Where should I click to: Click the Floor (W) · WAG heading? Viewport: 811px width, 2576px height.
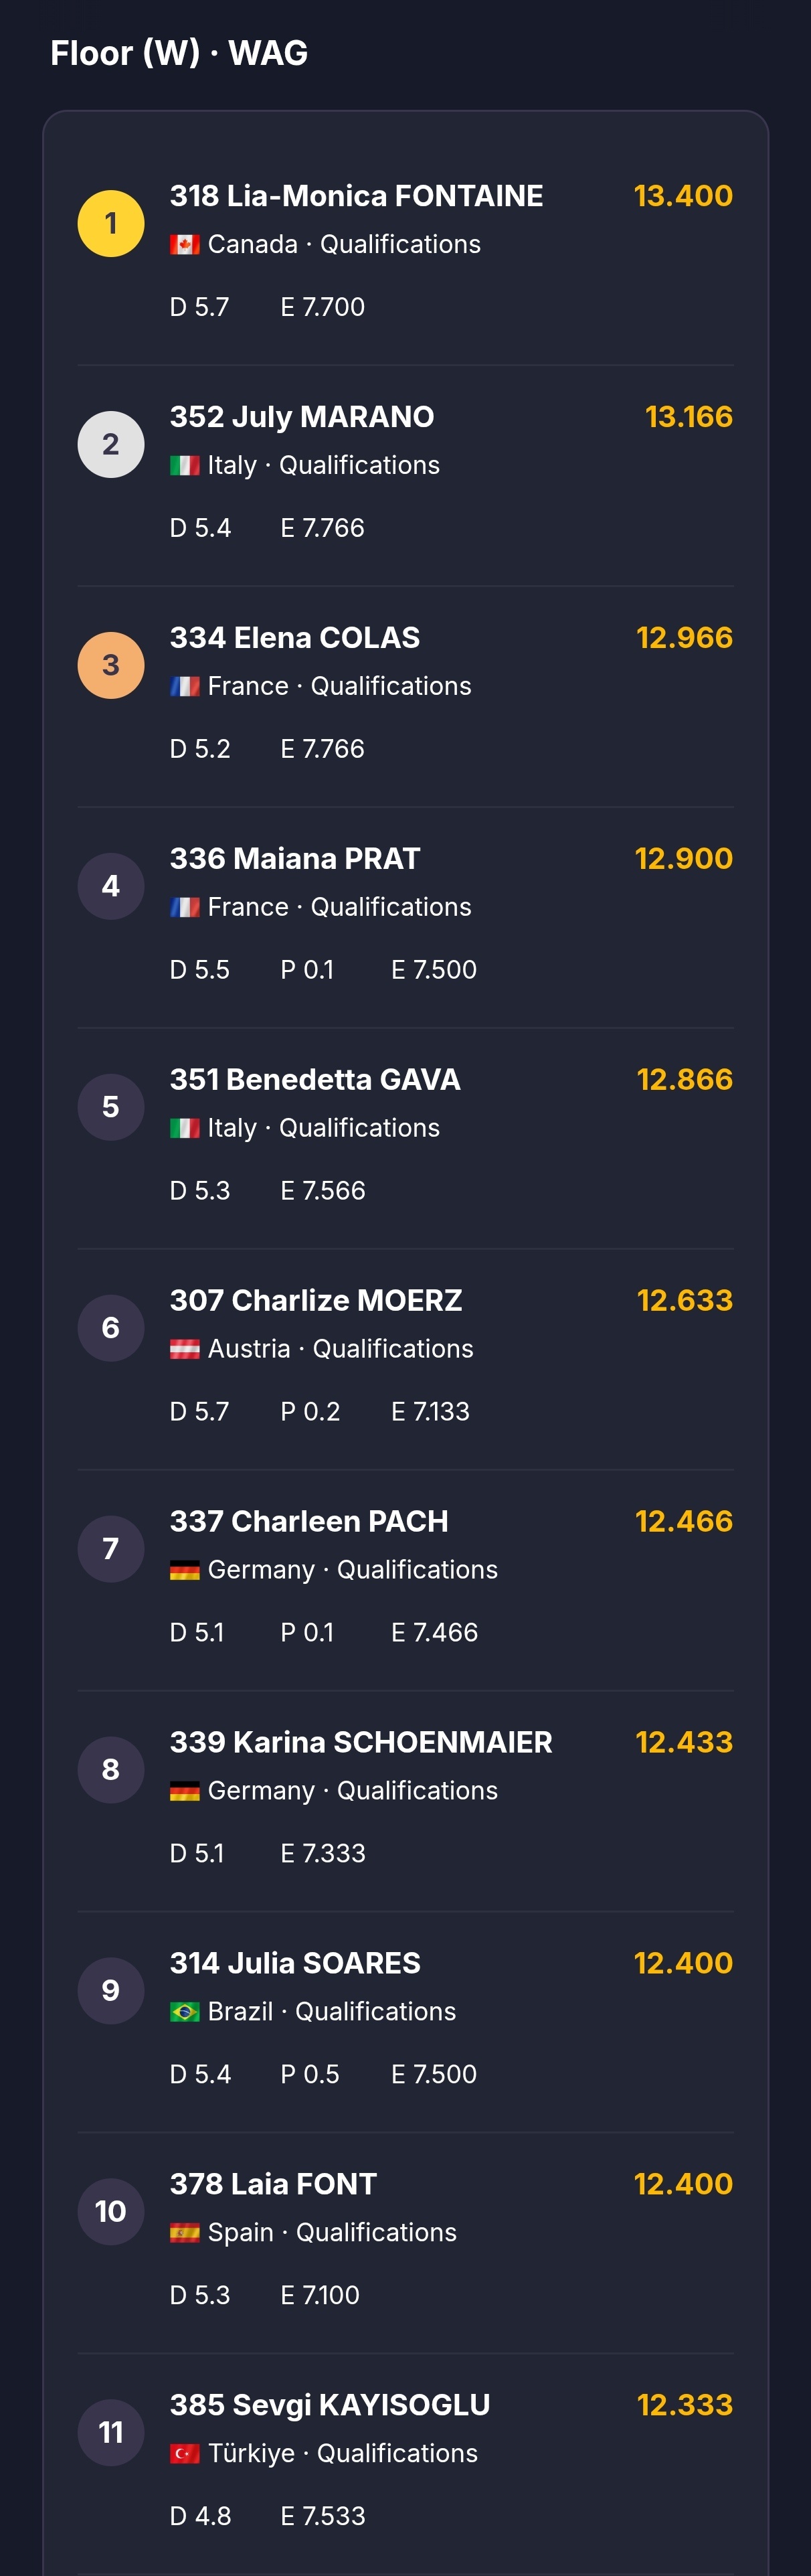(179, 53)
